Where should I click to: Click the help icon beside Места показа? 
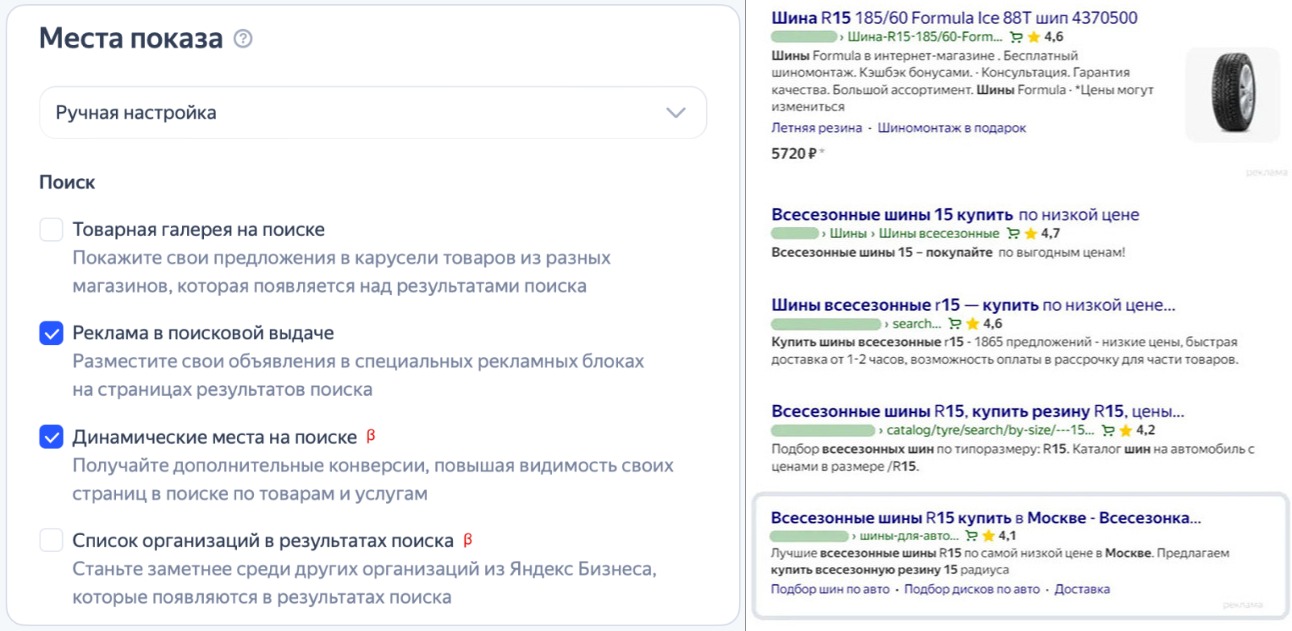[x=243, y=39]
